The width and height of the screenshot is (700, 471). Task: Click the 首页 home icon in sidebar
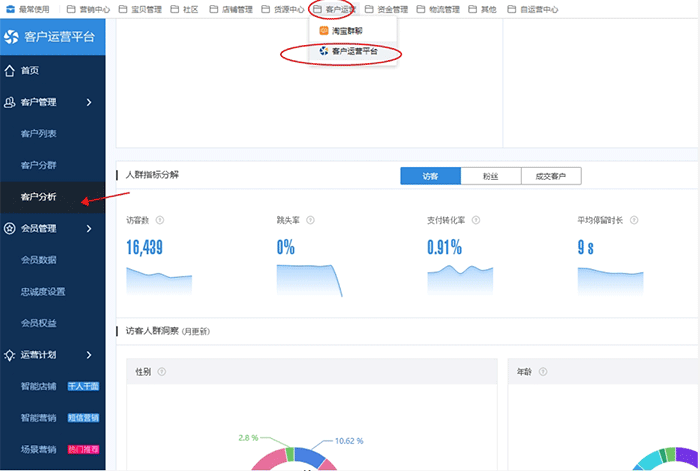pos(10,71)
